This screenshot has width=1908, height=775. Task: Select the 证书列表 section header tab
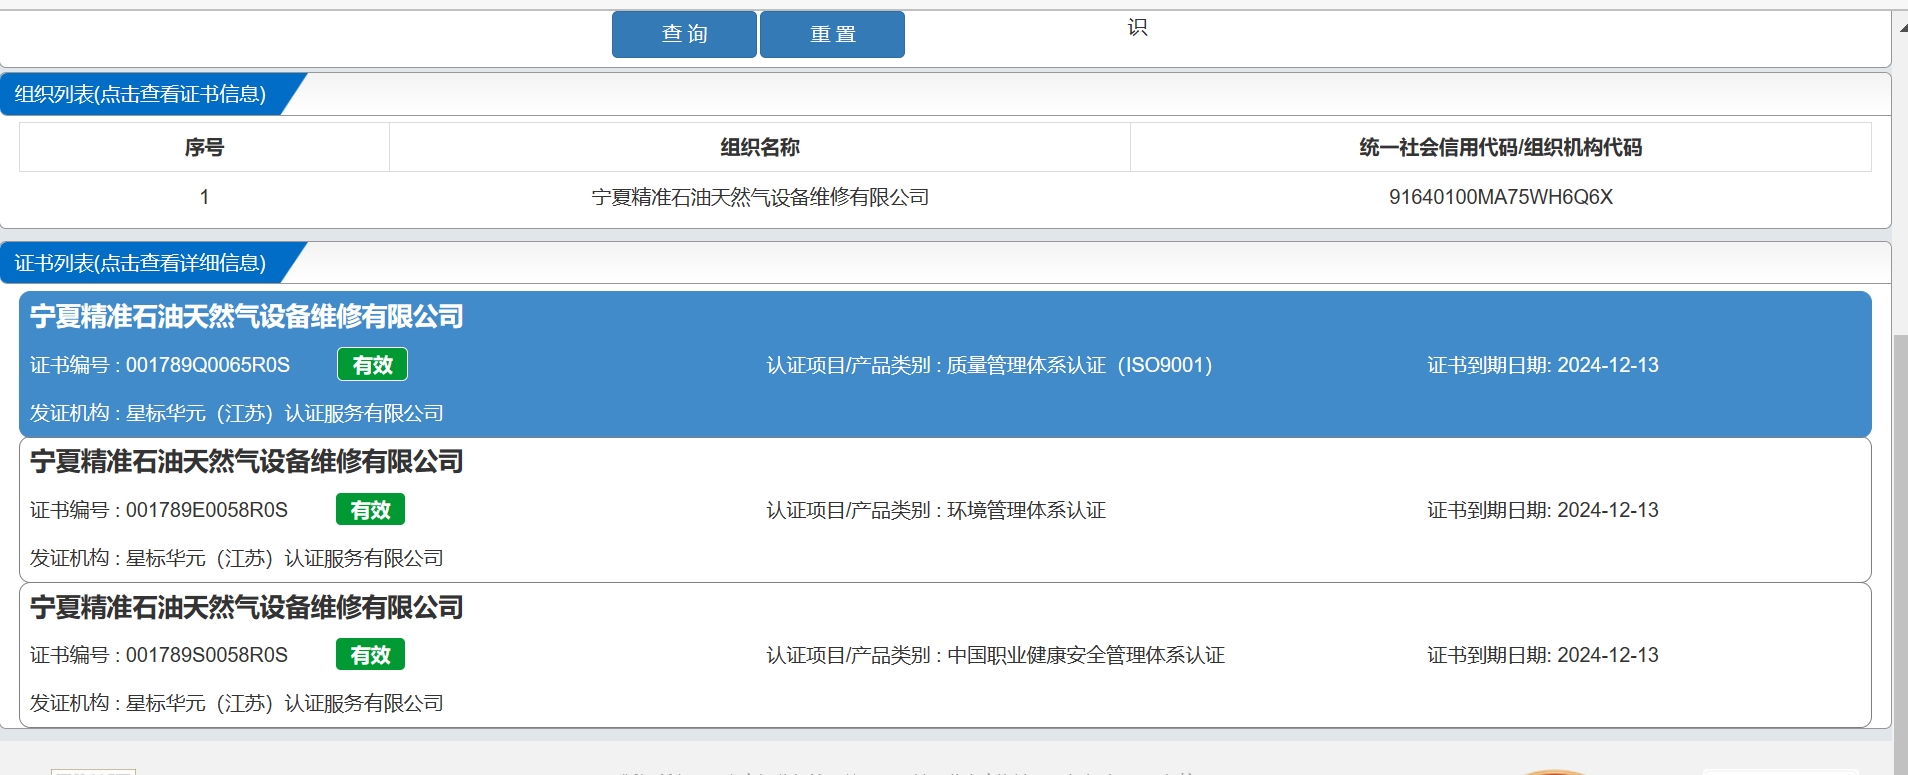(140, 263)
